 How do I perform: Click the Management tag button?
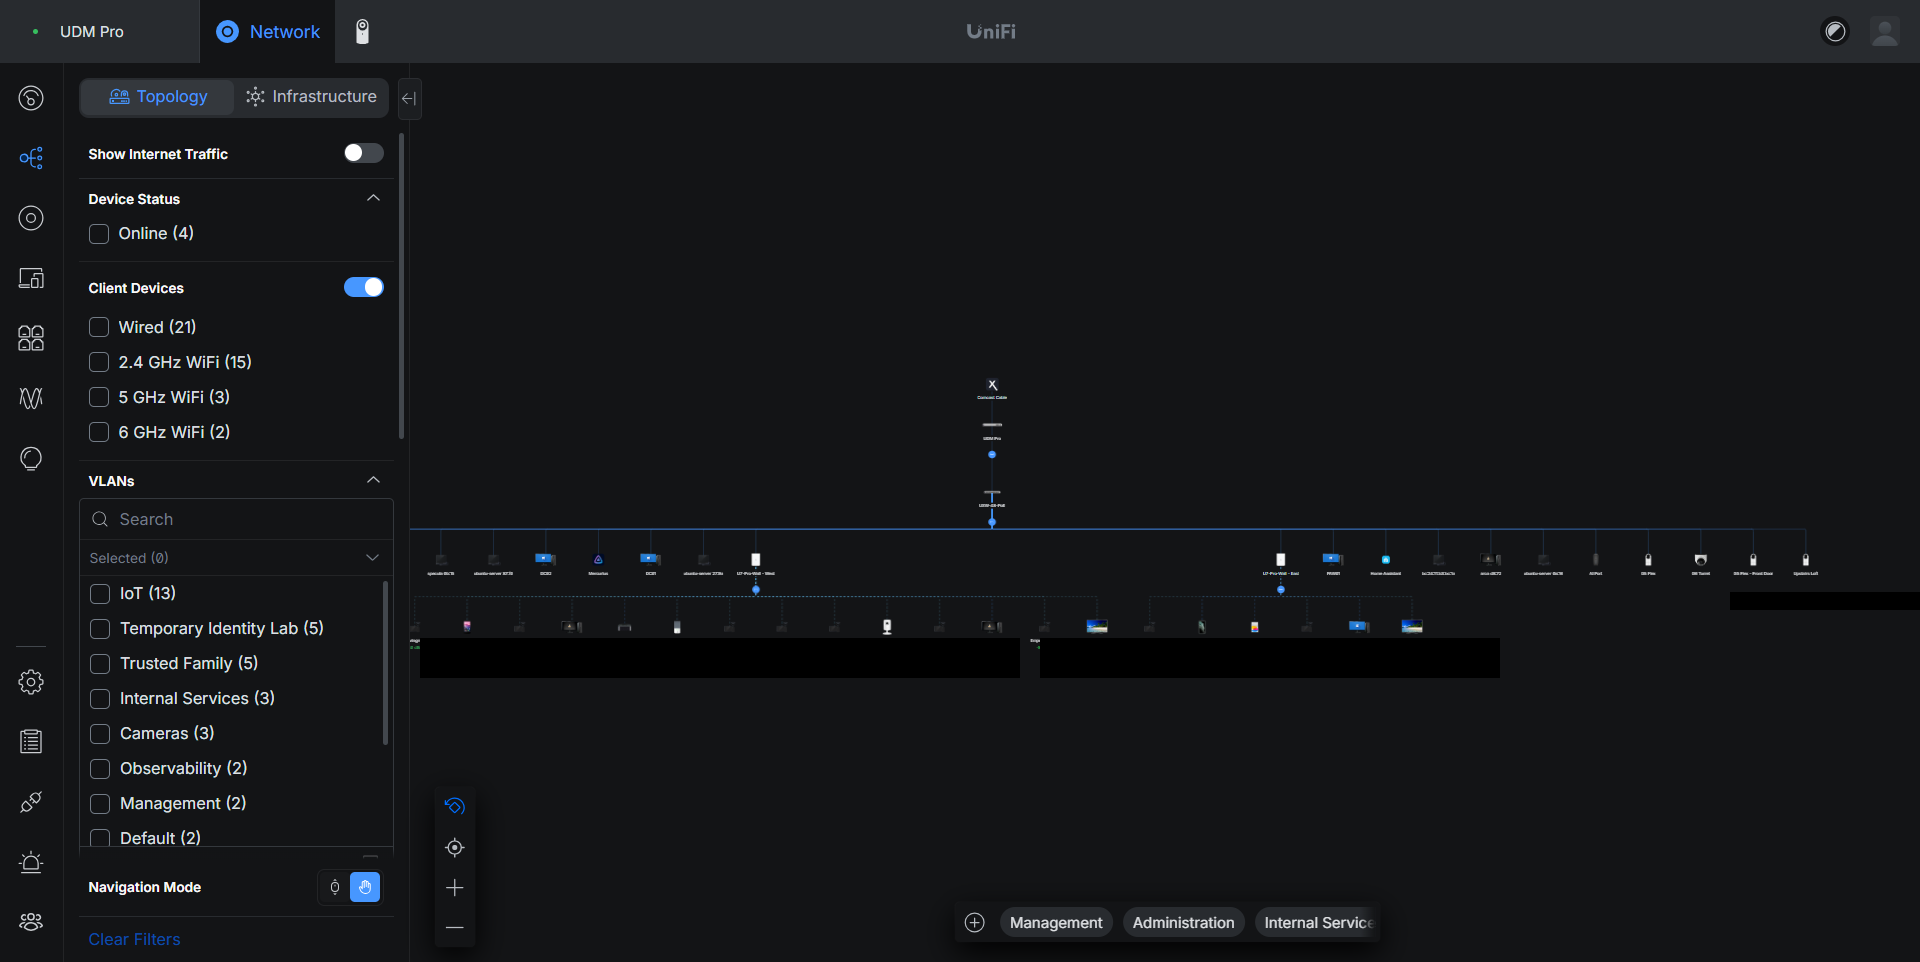1056,922
